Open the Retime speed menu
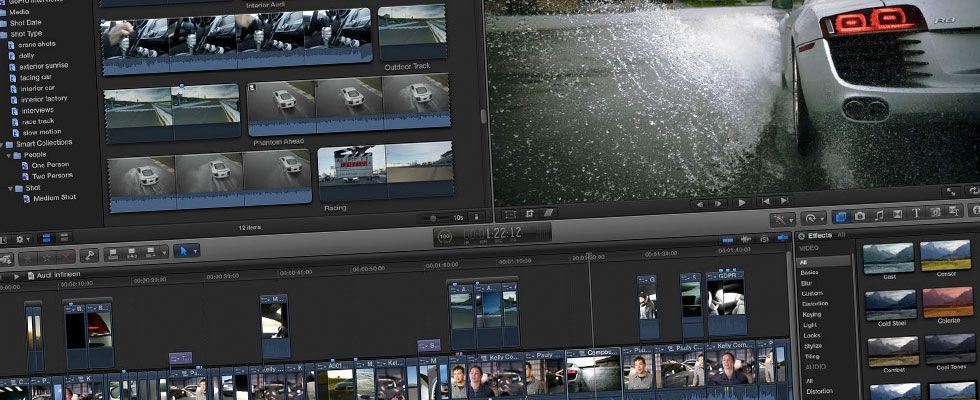 pos(812,218)
